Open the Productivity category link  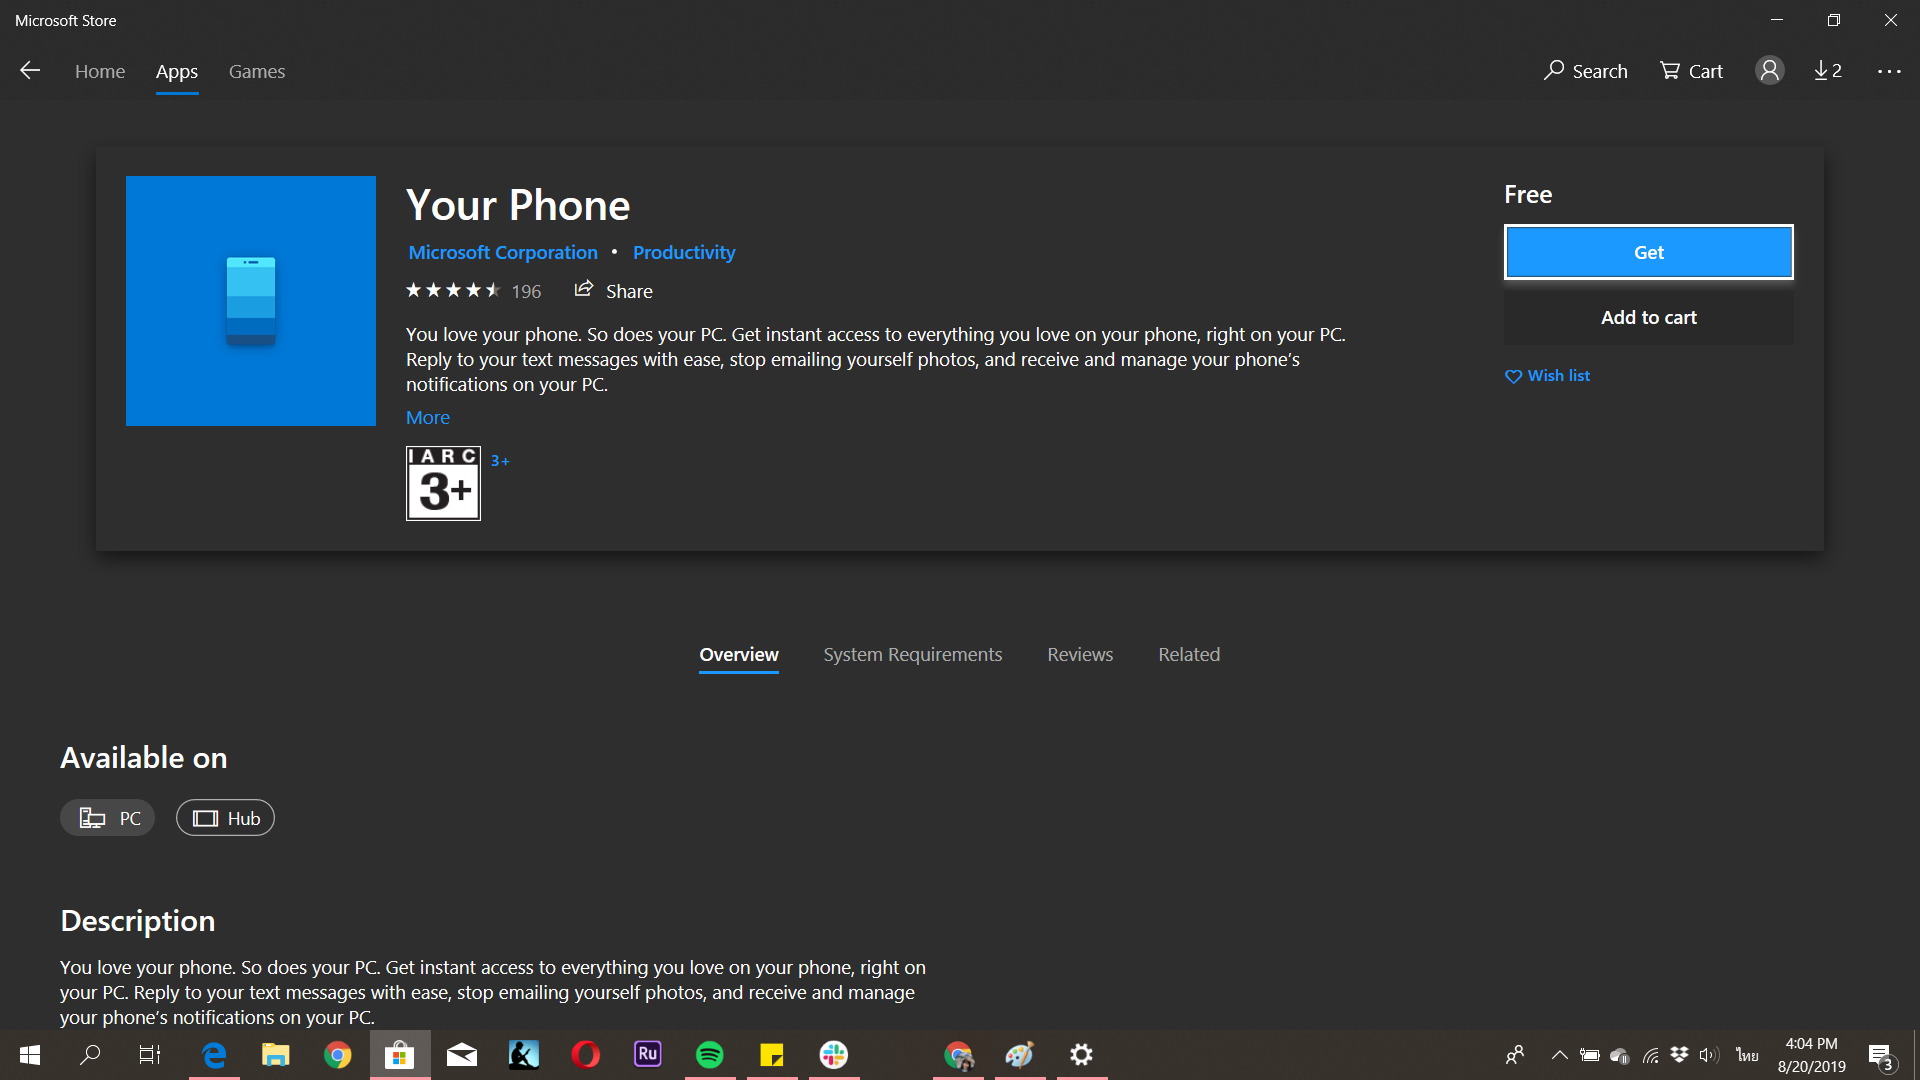pos(684,253)
